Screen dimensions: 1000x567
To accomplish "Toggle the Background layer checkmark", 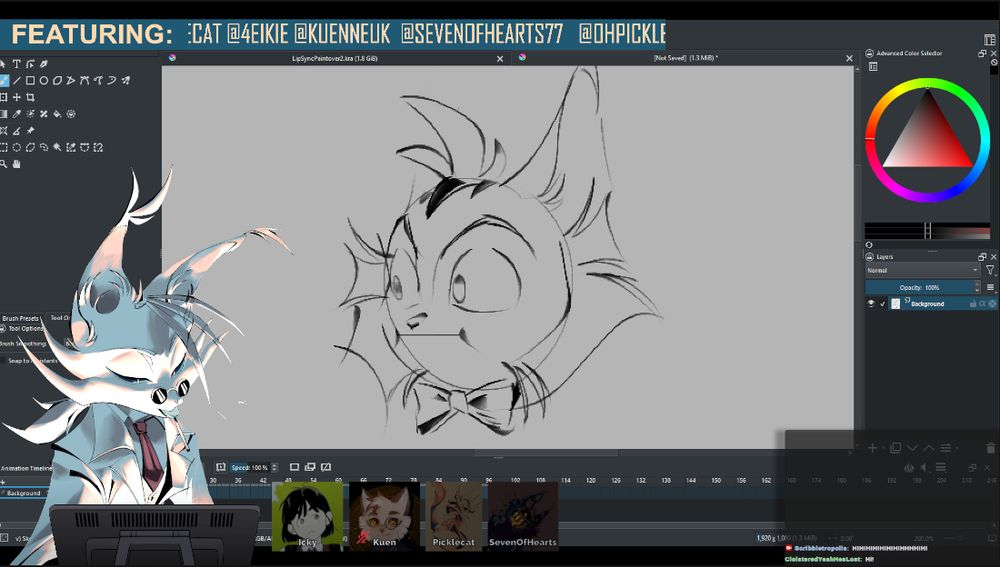I will [883, 304].
